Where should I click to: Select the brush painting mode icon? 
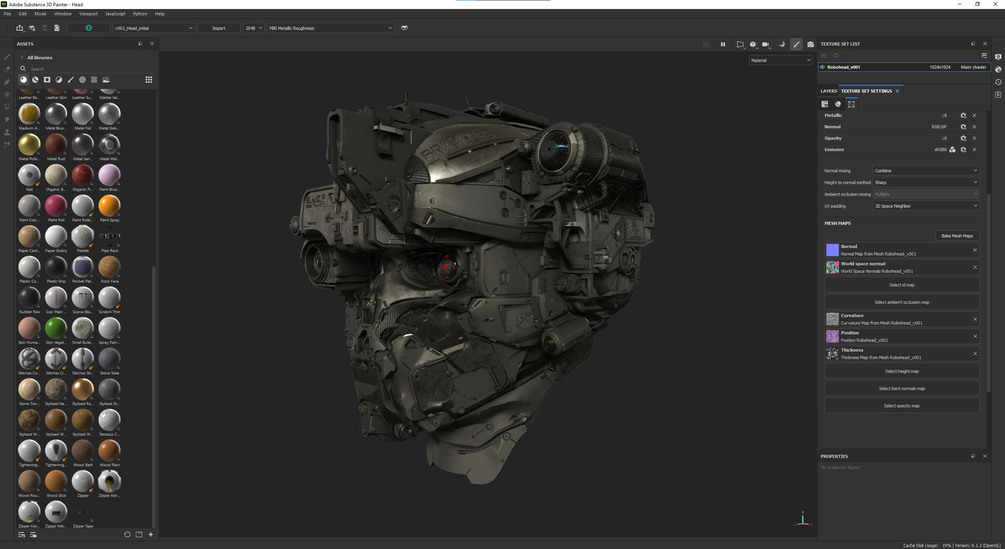[796, 44]
